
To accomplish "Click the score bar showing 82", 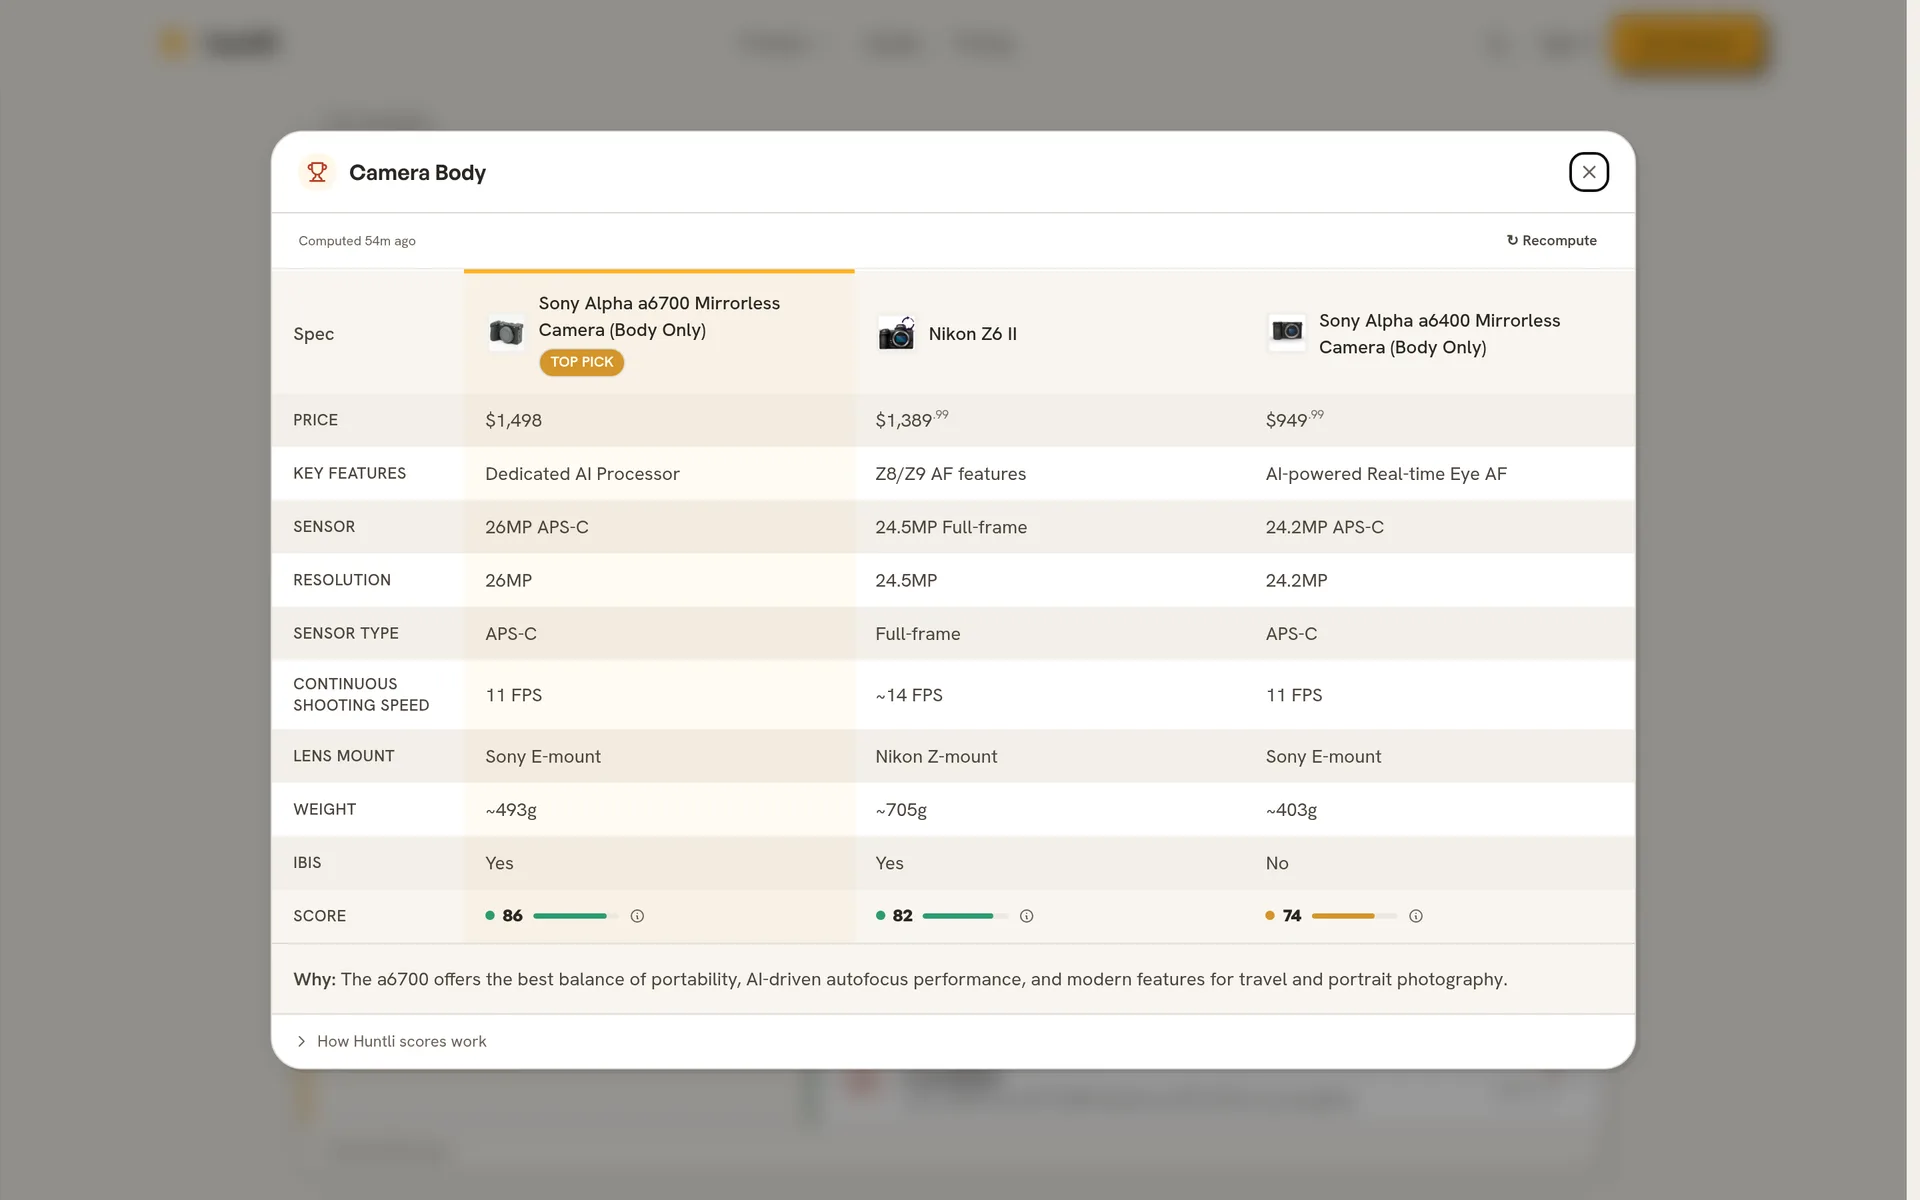I will point(965,916).
